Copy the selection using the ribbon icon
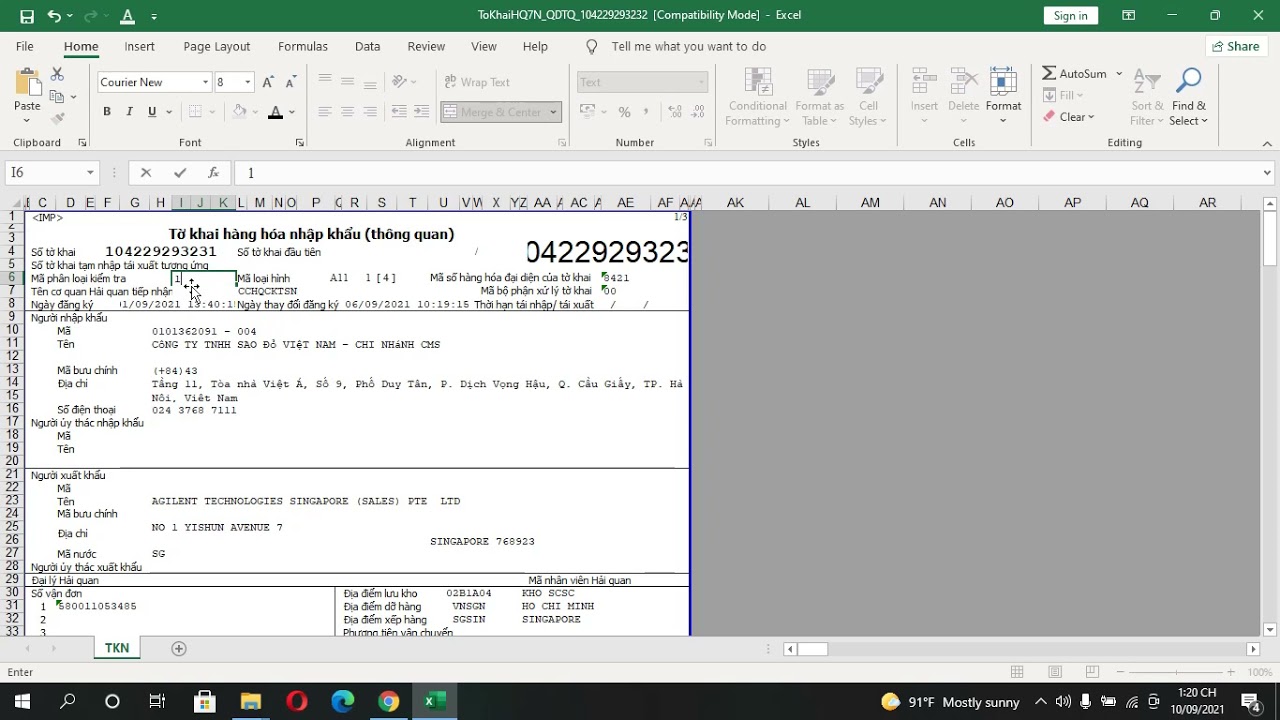The image size is (1280, 720). tap(57, 97)
